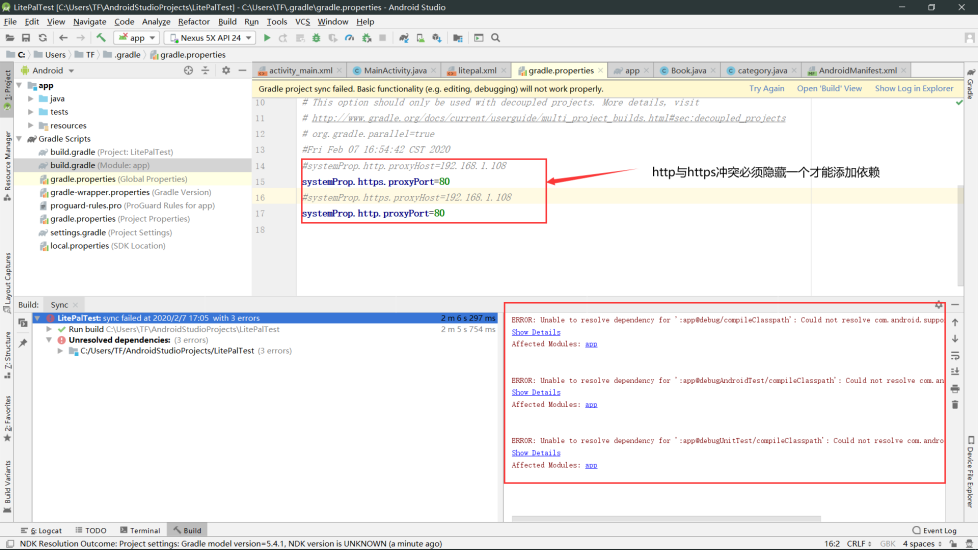The image size is (979, 551).
Task: Click the restore layout icon in Build panel
Action: [23, 323]
